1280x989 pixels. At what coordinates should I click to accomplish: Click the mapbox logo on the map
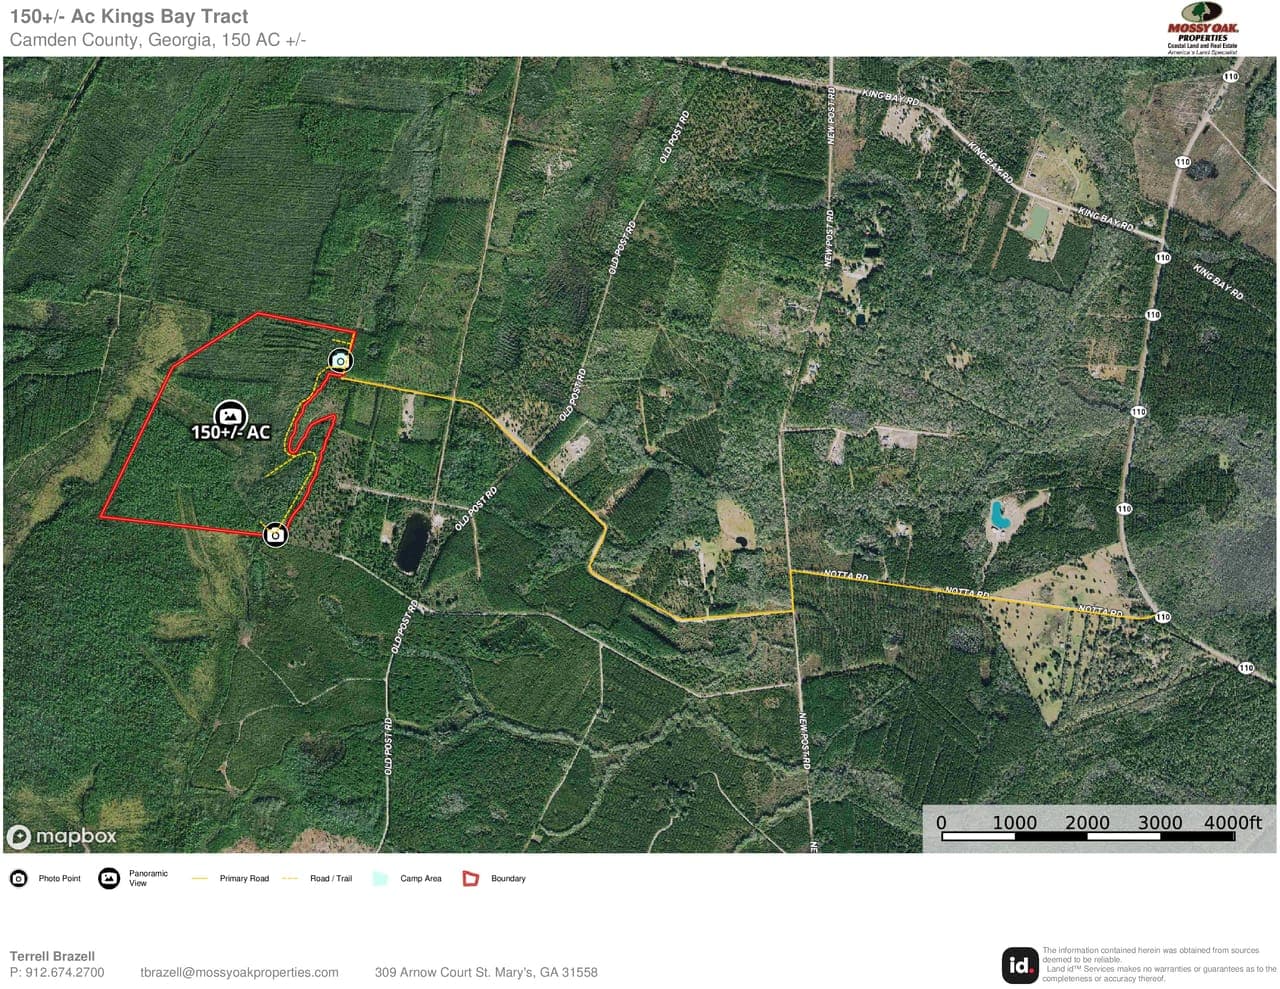point(62,836)
